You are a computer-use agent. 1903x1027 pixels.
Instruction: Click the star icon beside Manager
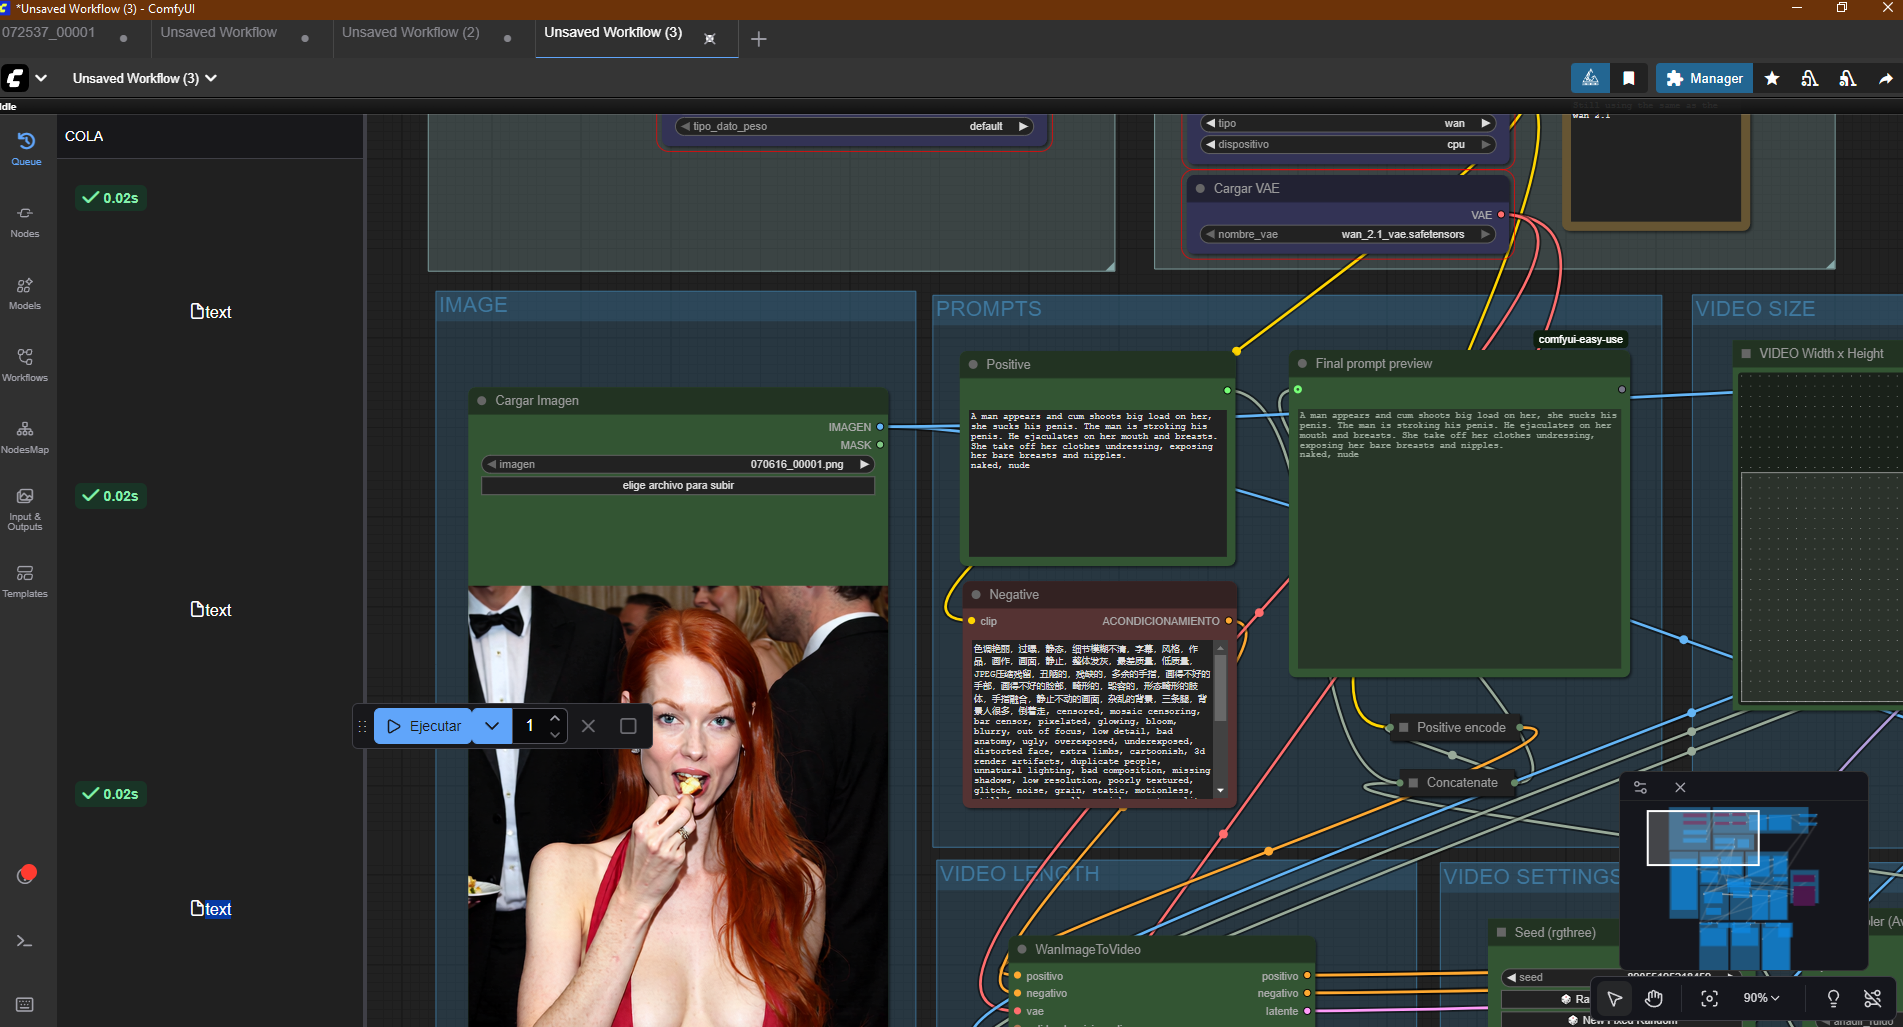point(1772,78)
